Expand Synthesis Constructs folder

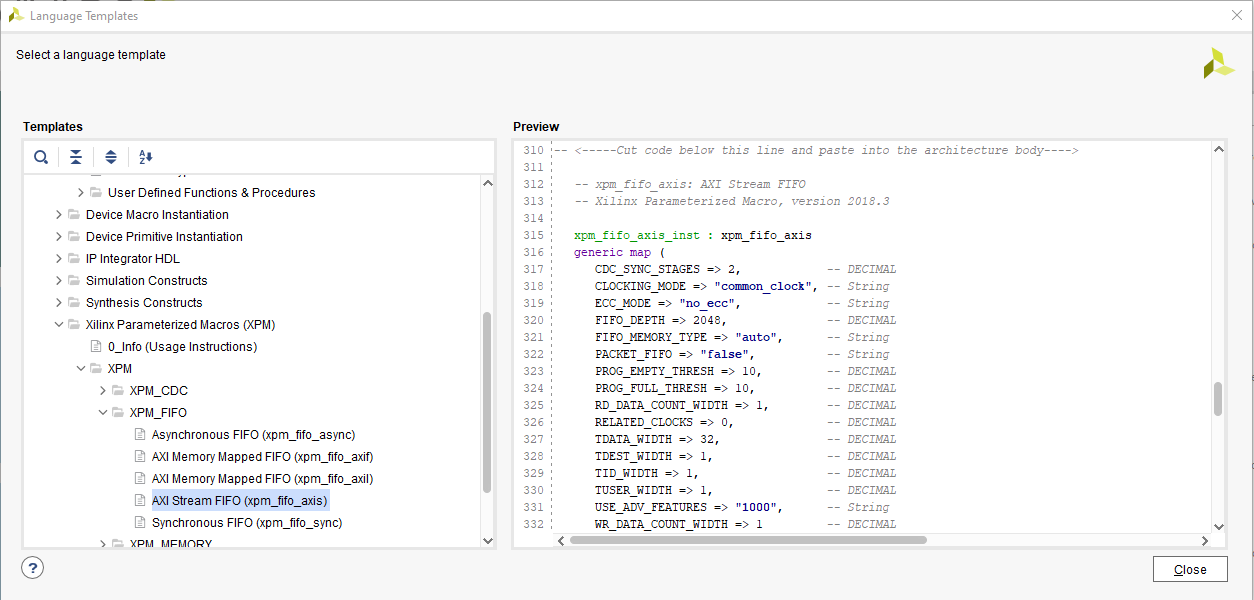[59, 303]
